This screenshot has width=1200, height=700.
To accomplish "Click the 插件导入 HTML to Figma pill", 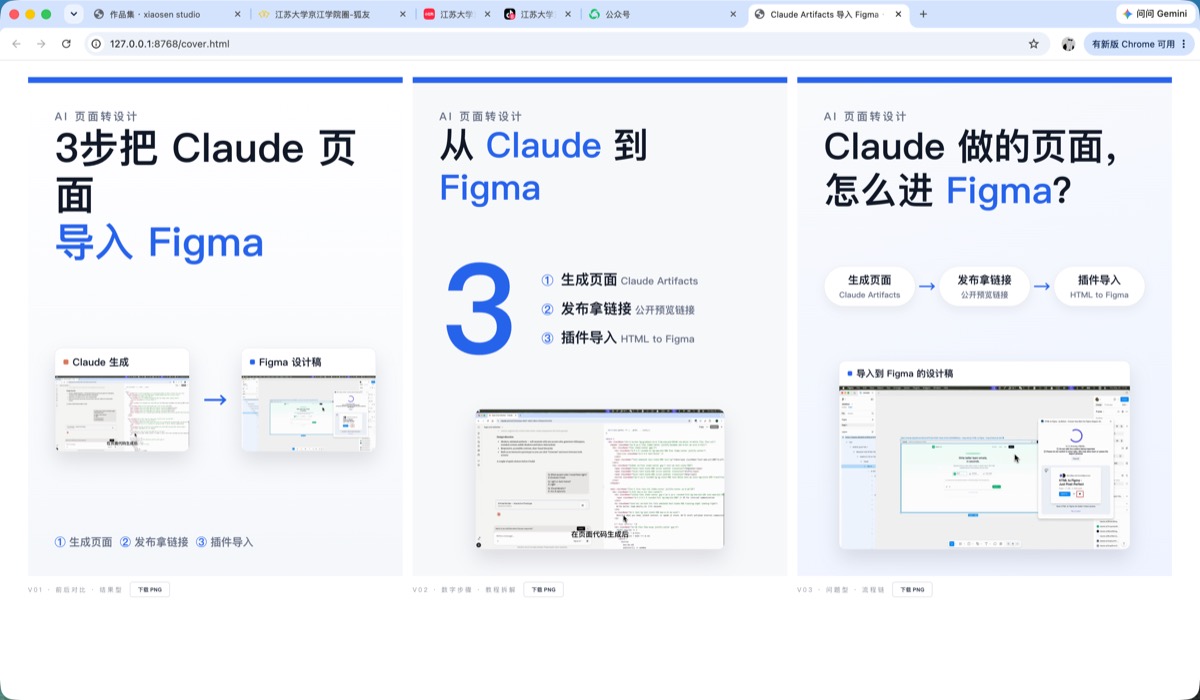I will [x=1099, y=286].
